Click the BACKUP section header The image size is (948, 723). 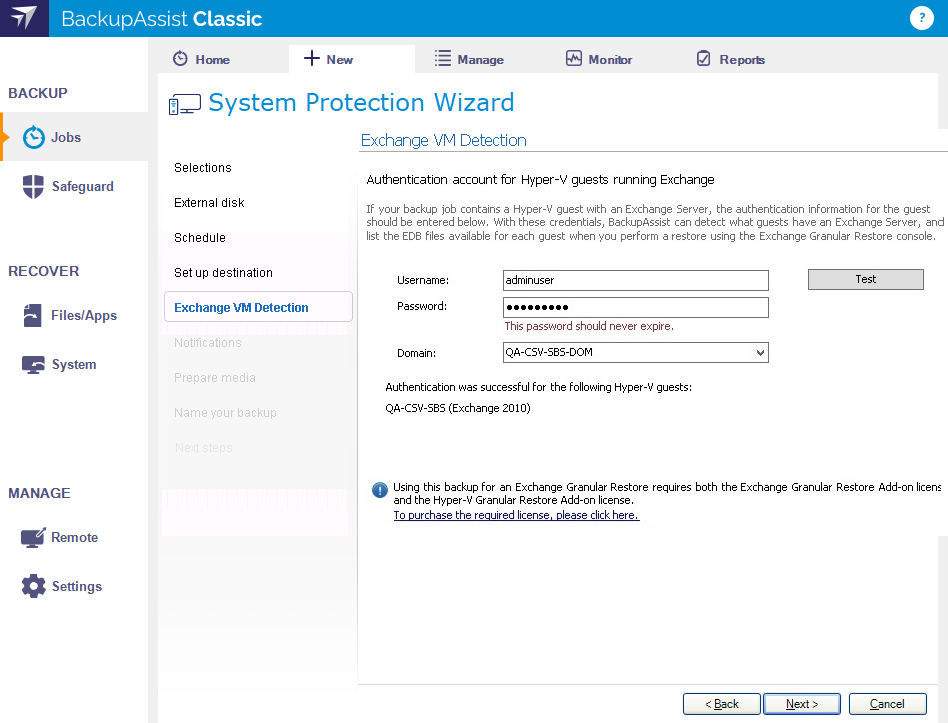37,93
